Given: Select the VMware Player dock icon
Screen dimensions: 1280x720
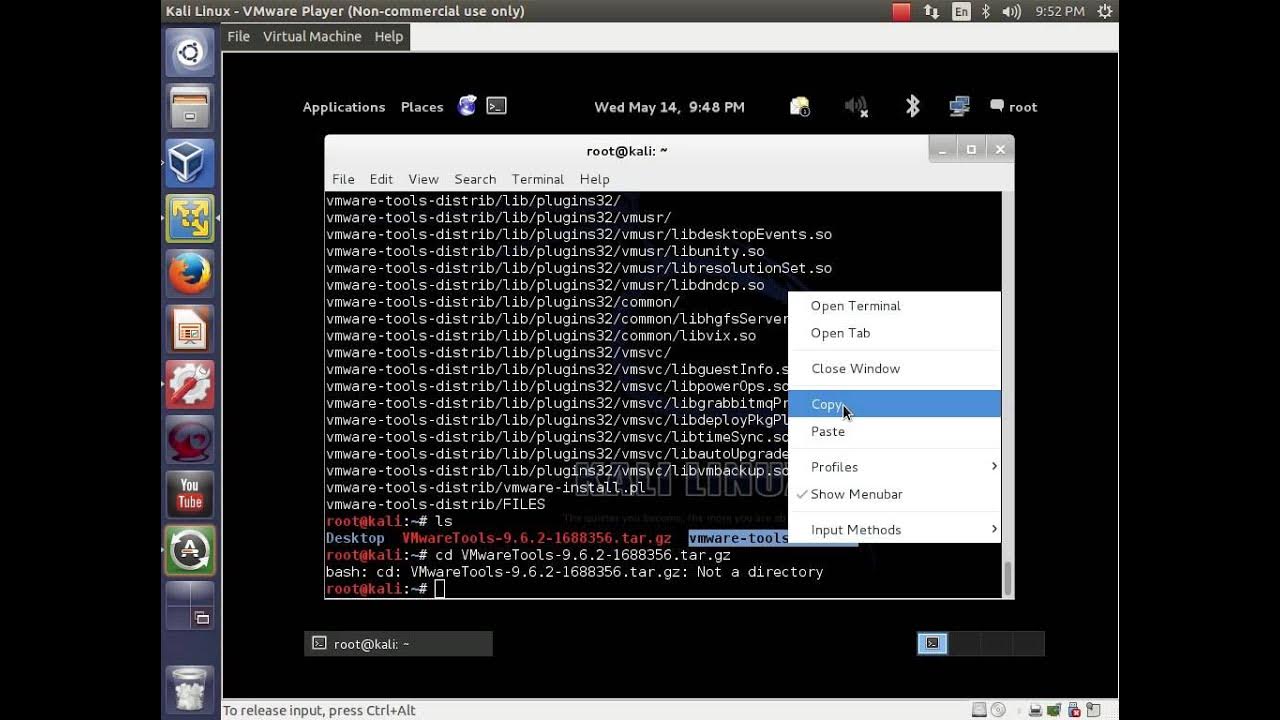Looking at the screenshot, I should tap(190, 218).
